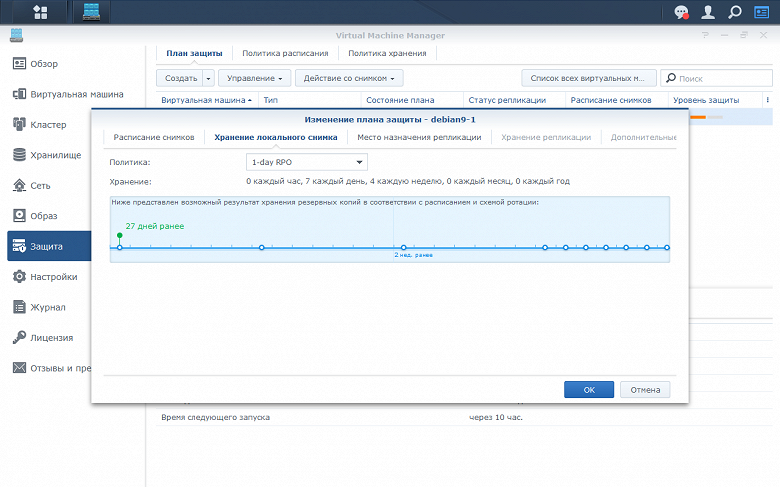
Task: Click the Отмена button
Action: click(x=645, y=390)
